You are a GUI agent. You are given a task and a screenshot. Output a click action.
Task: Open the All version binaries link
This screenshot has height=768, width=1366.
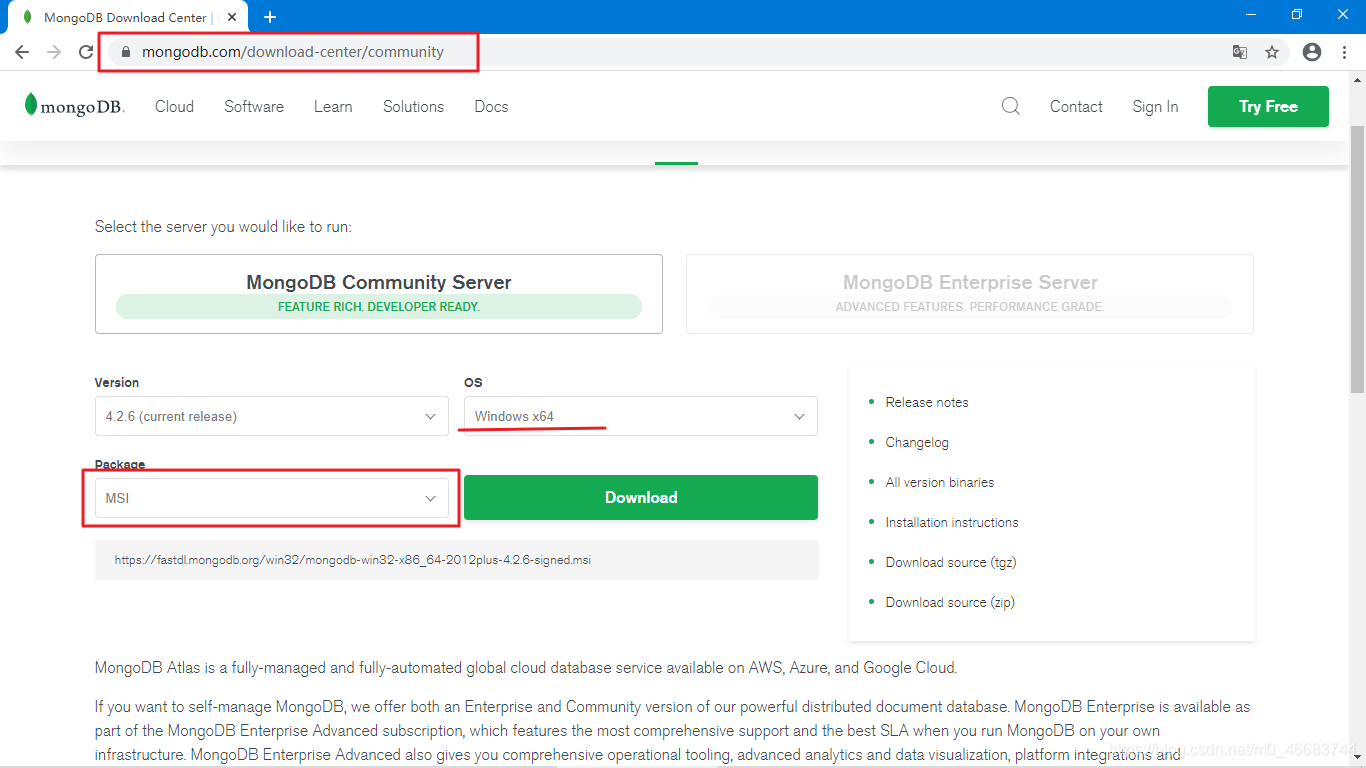pos(940,482)
